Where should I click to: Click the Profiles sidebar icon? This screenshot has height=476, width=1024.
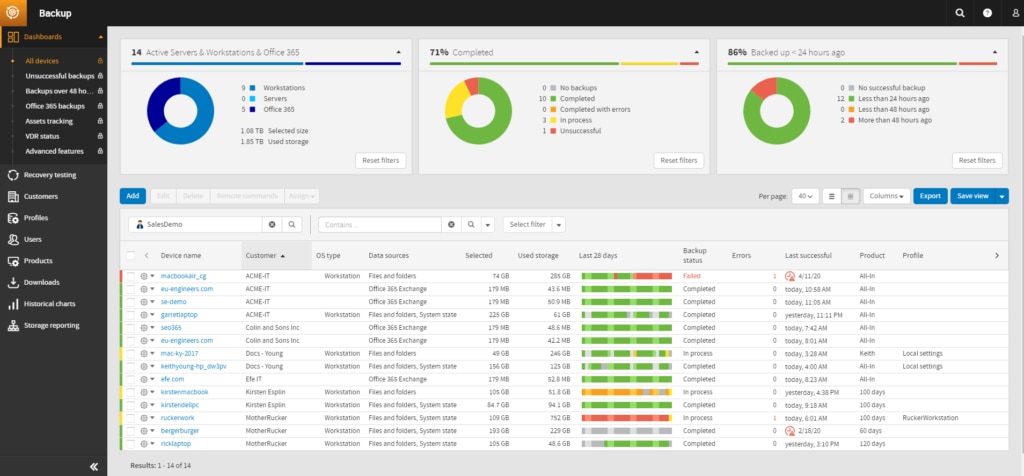(x=12, y=218)
